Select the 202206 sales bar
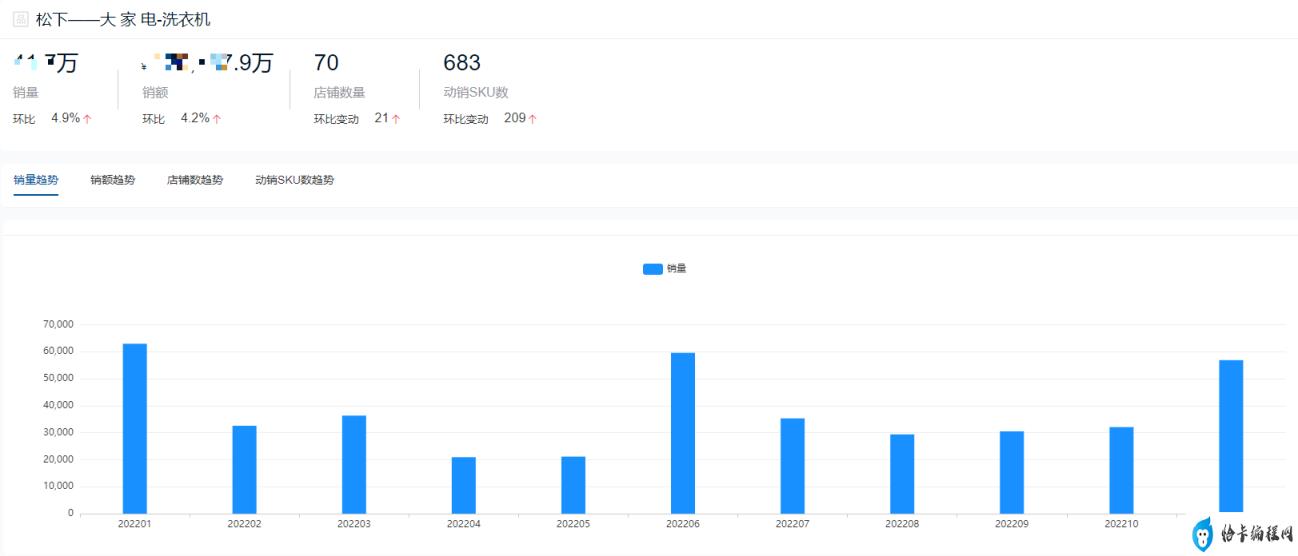The height and width of the screenshot is (556, 1298). [683, 433]
